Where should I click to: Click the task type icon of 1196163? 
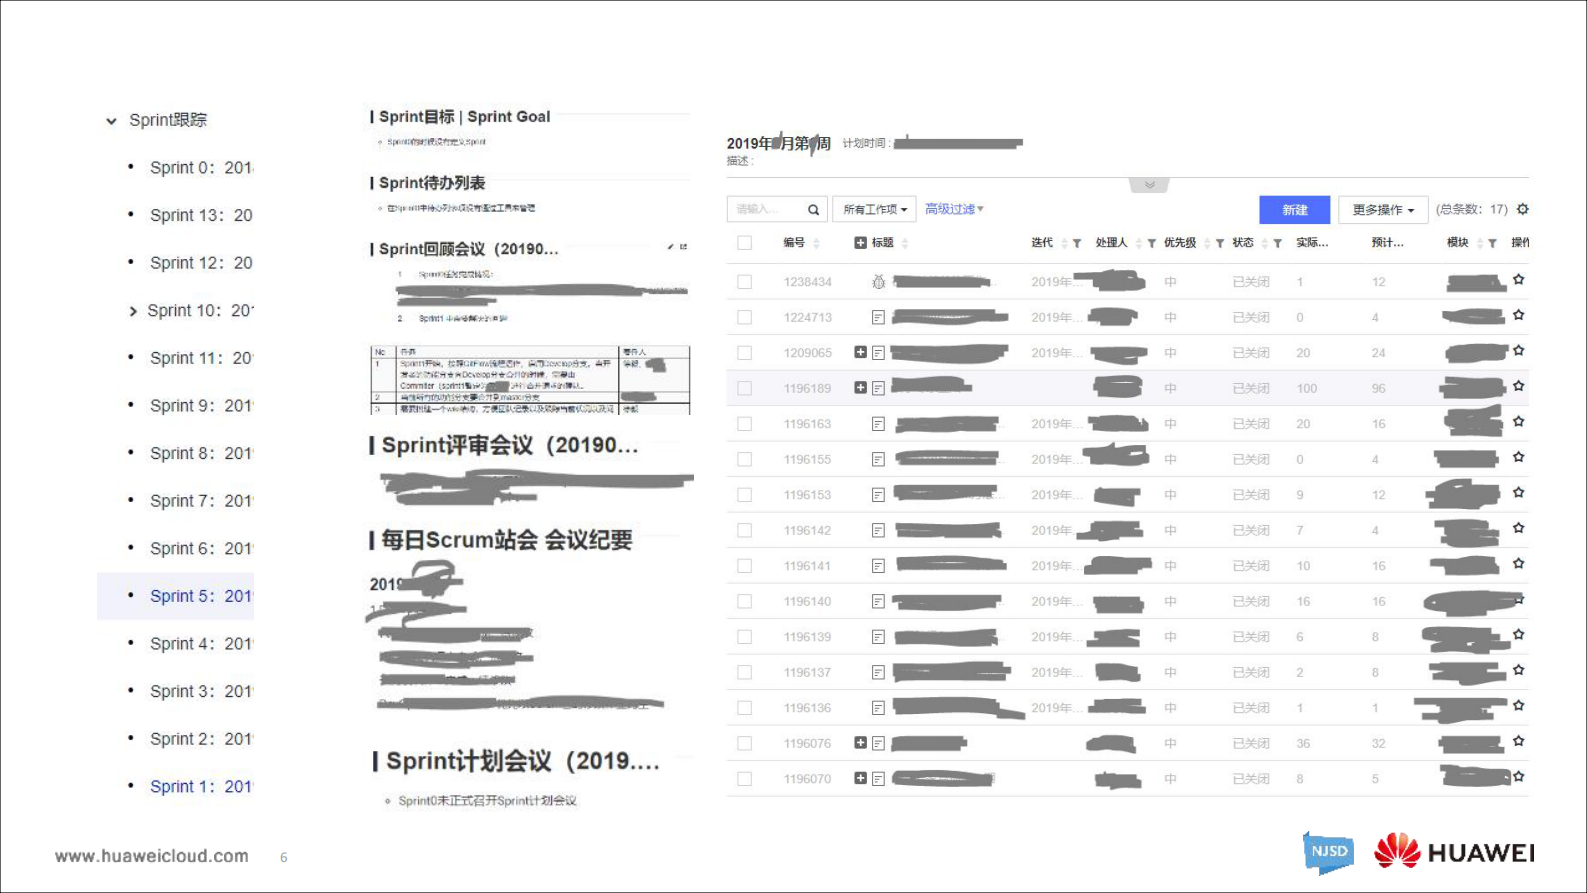pyautogui.click(x=878, y=424)
